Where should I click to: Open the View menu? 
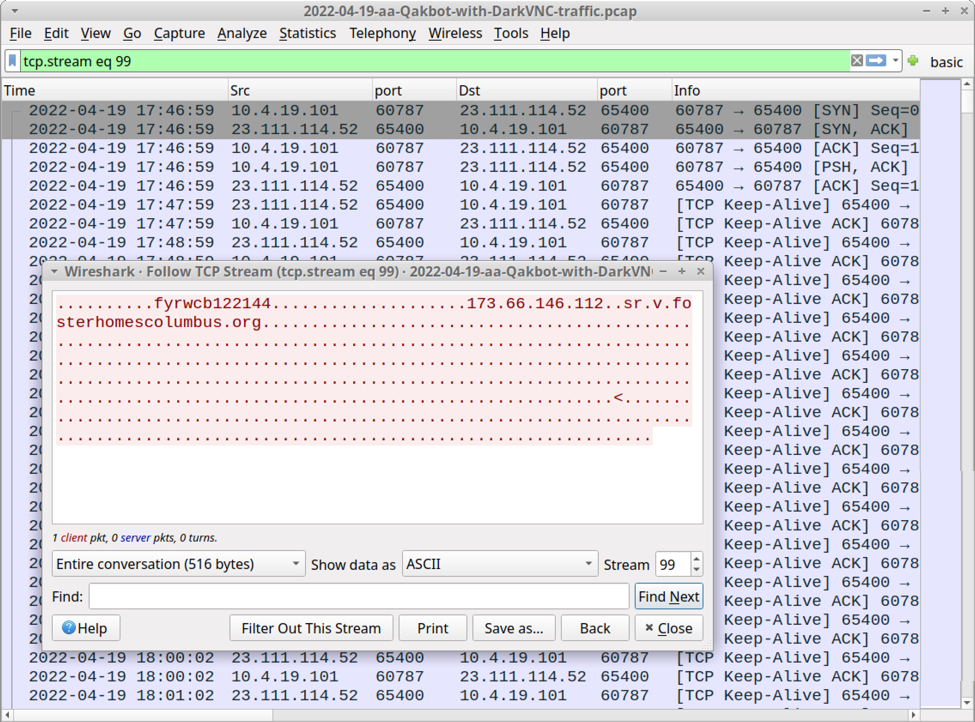96,33
